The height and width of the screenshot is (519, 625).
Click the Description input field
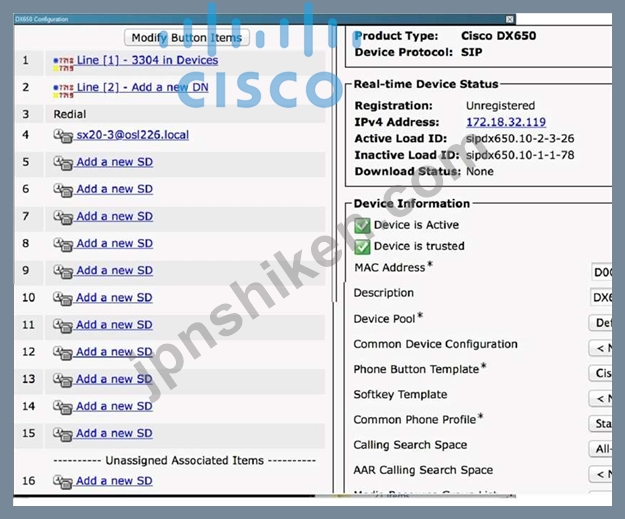601,297
